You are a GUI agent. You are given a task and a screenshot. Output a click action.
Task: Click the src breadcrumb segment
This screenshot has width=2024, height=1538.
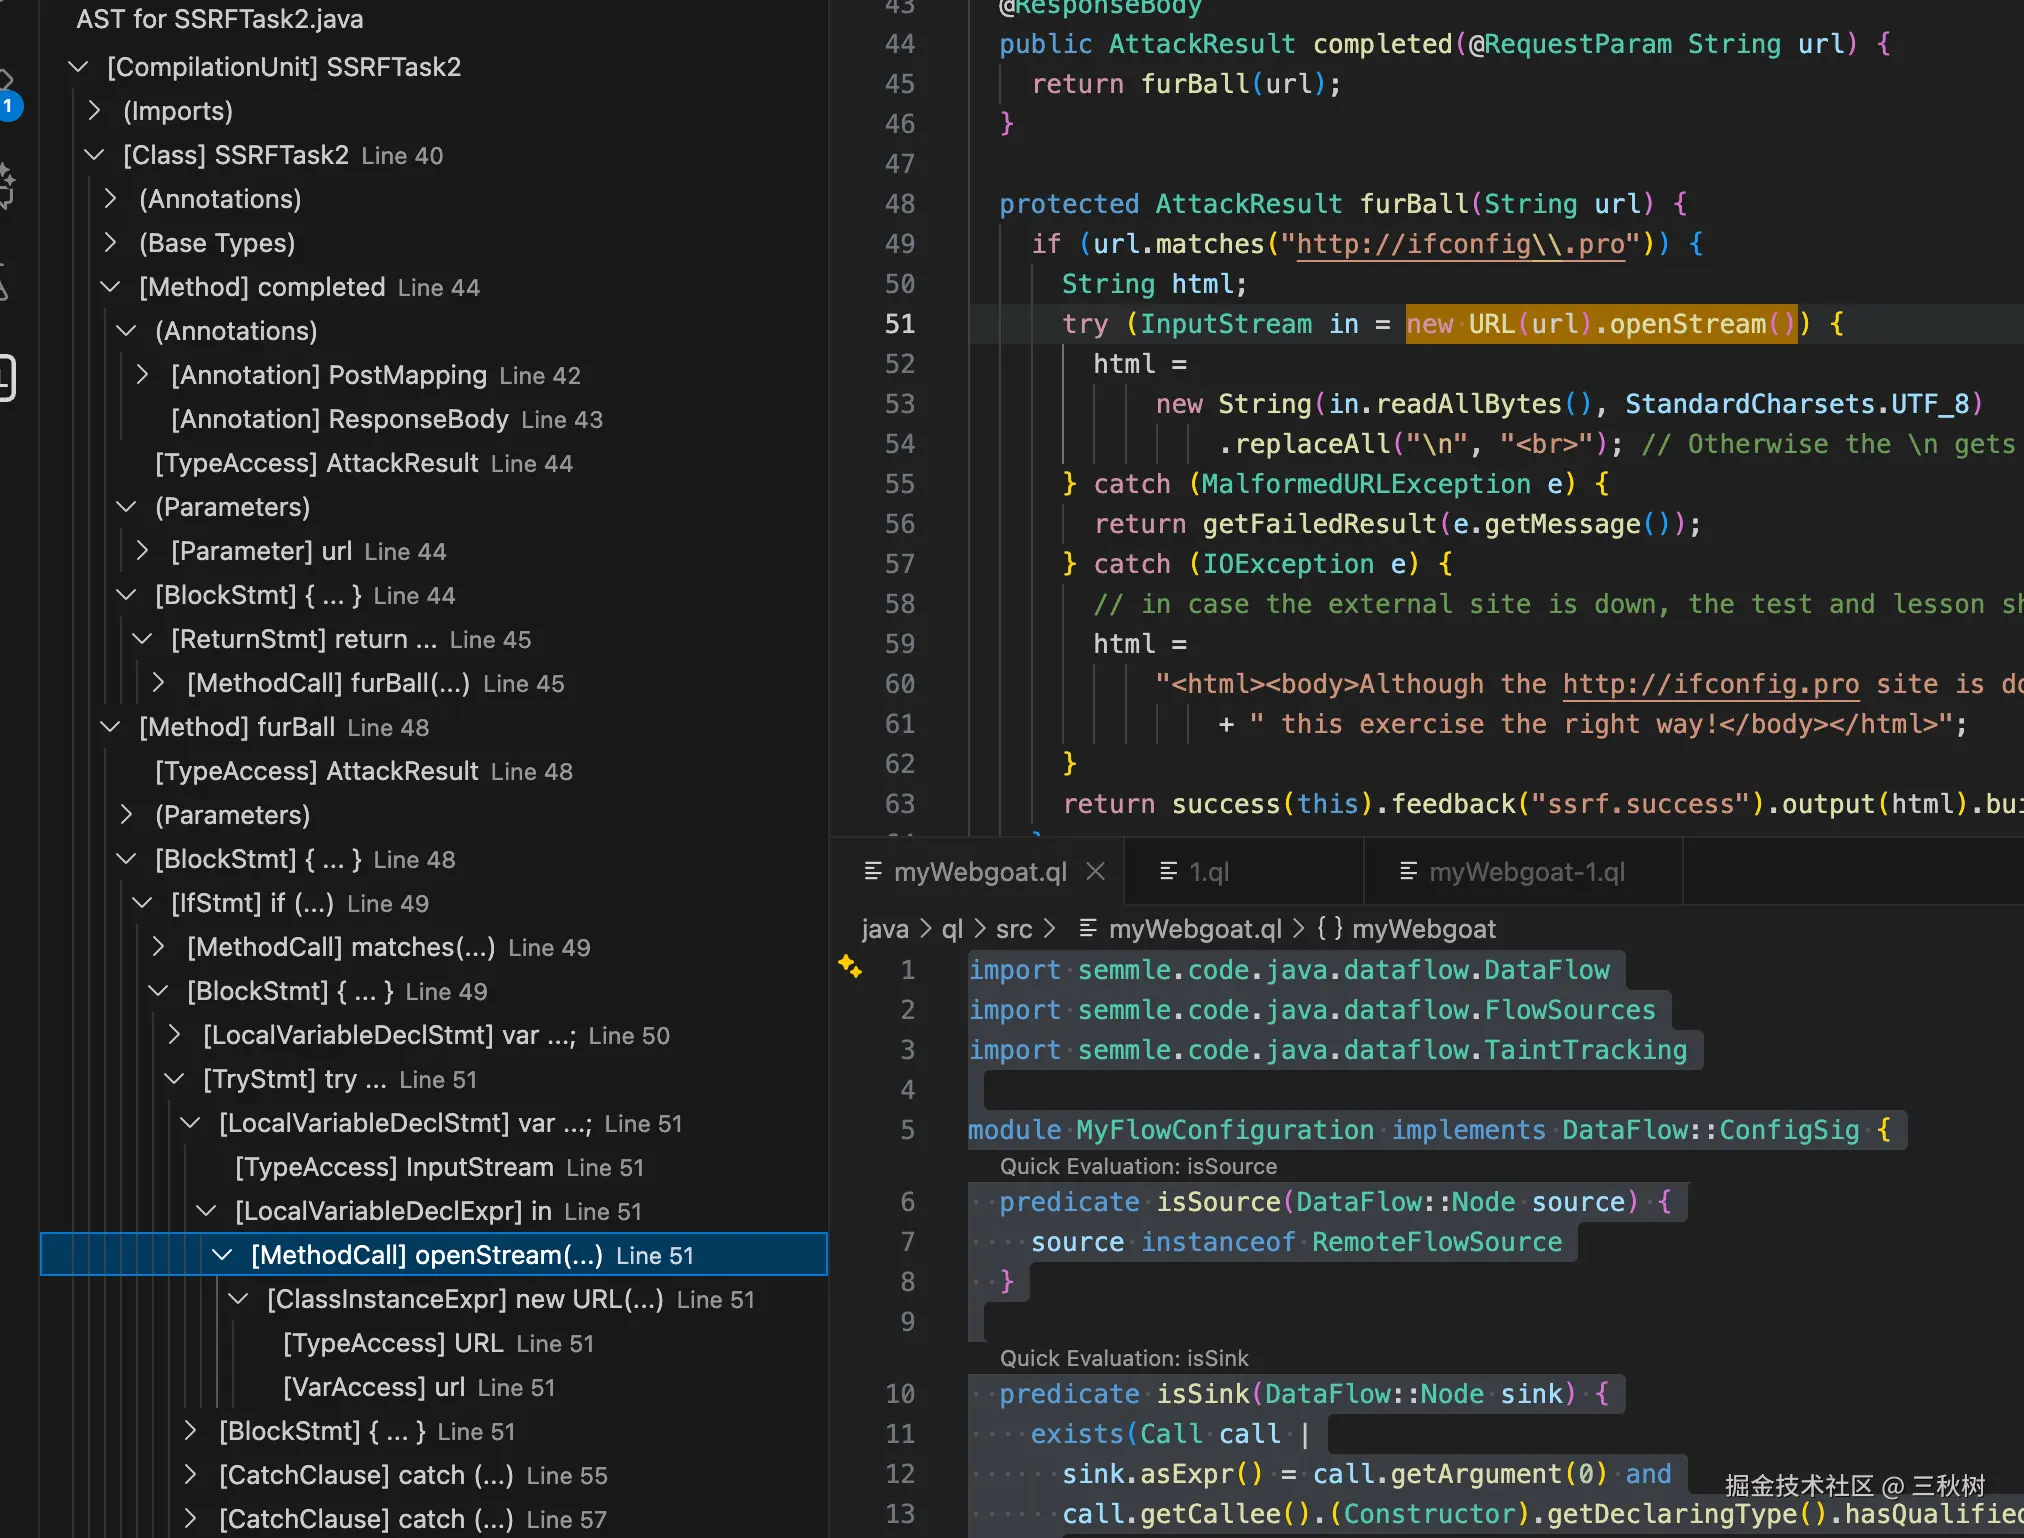1013,929
